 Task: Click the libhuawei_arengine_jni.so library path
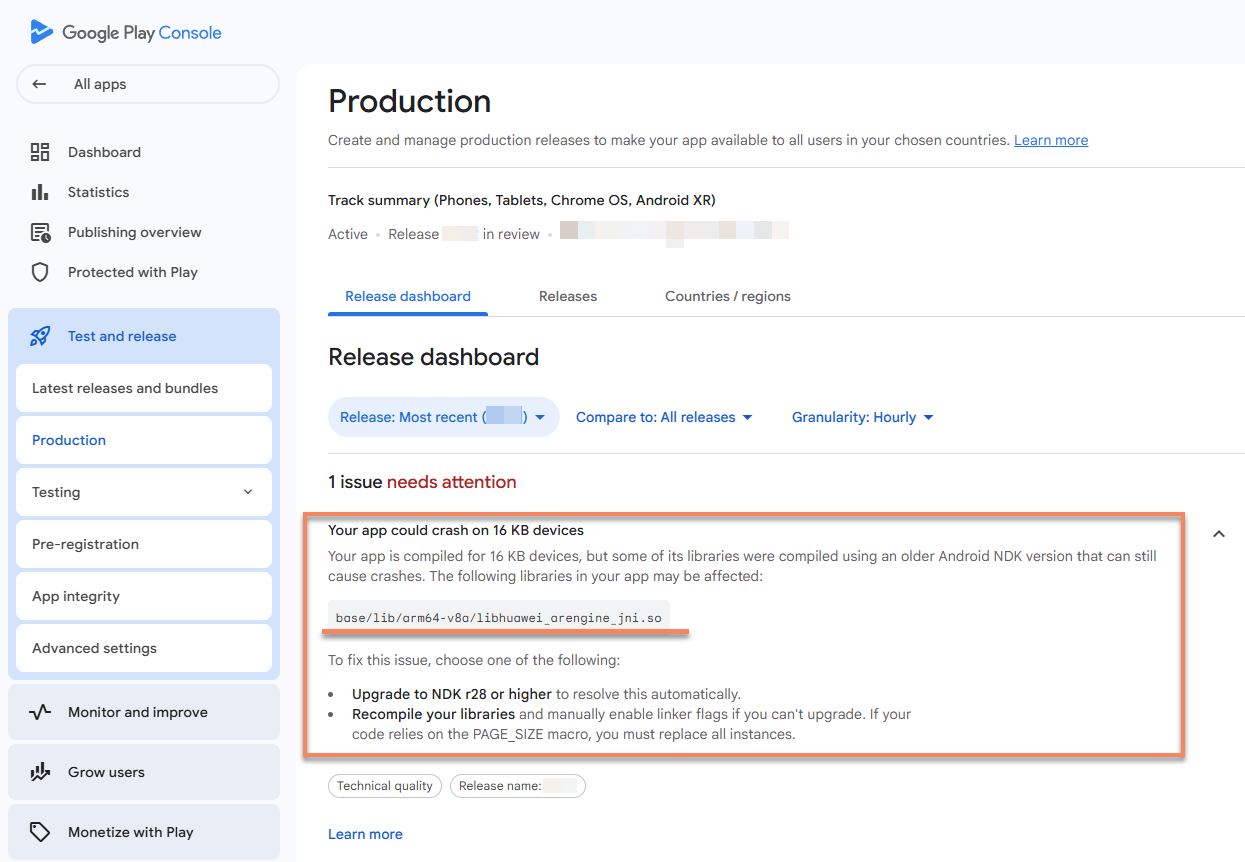pyautogui.click(x=499, y=618)
